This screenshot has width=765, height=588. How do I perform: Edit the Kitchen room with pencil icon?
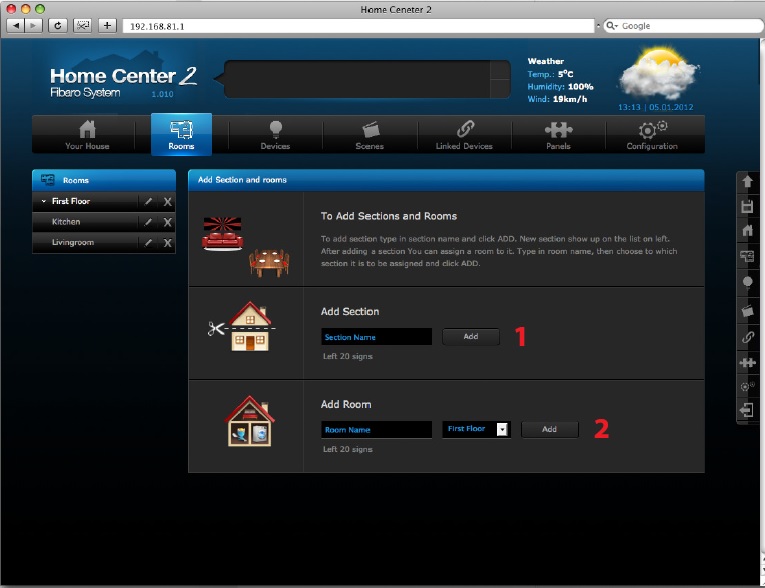tap(148, 222)
